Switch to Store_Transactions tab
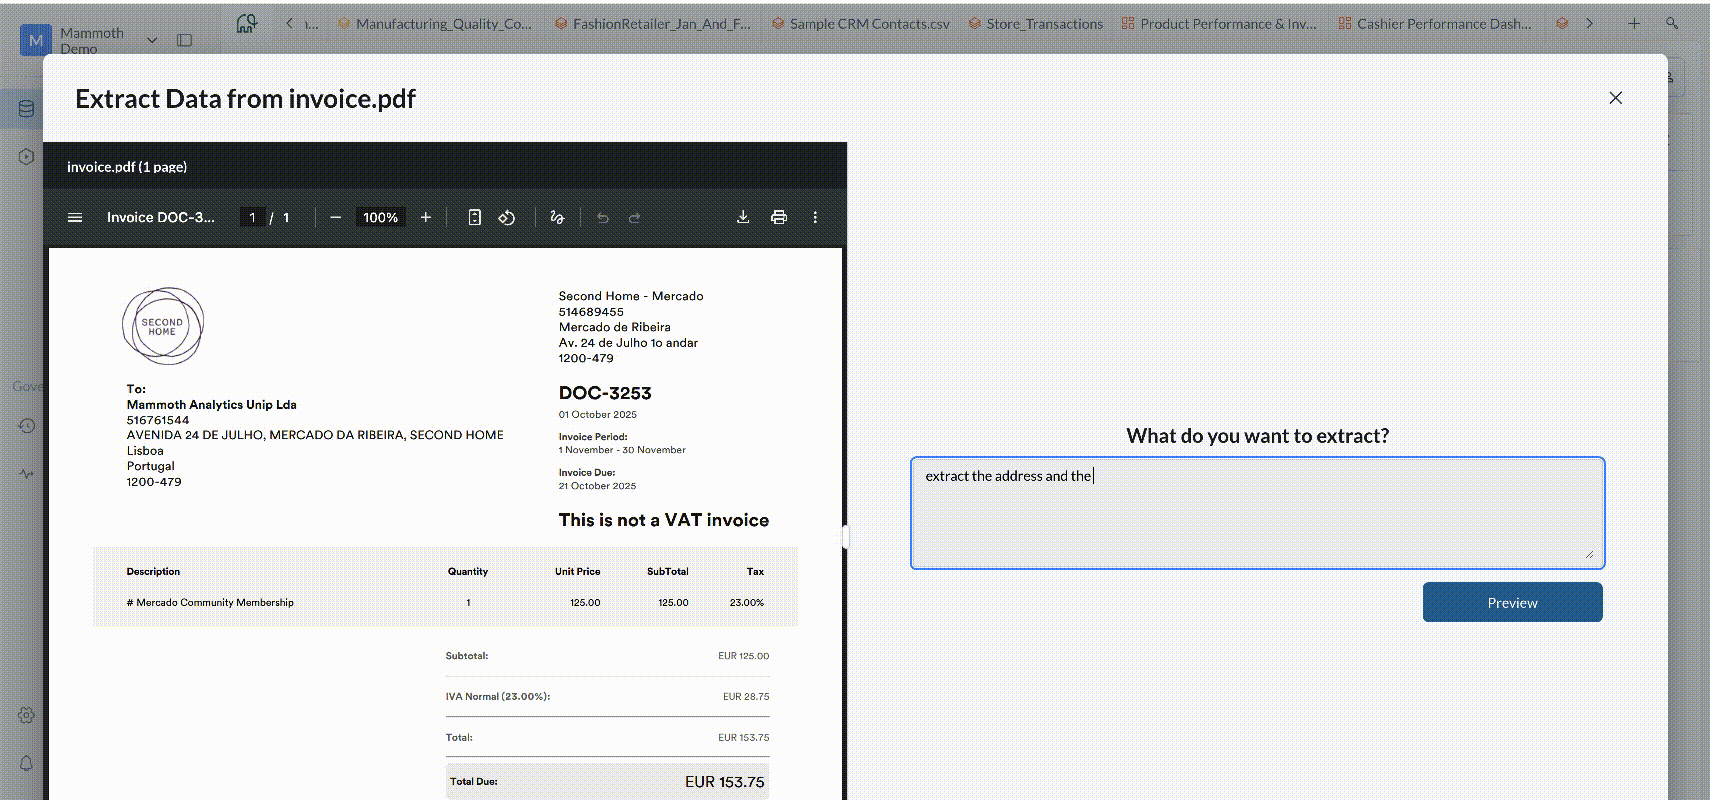 [1035, 23]
